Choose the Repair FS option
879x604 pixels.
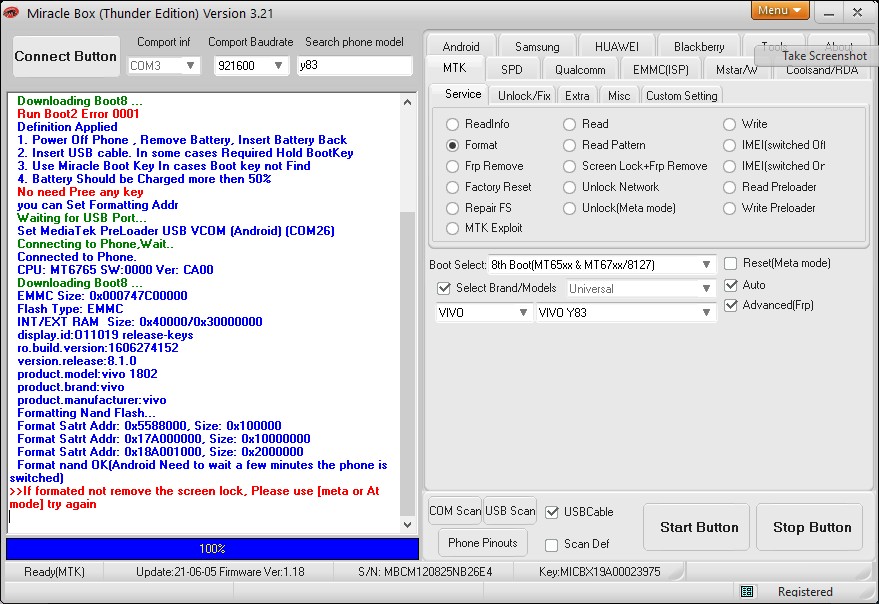tap(452, 208)
